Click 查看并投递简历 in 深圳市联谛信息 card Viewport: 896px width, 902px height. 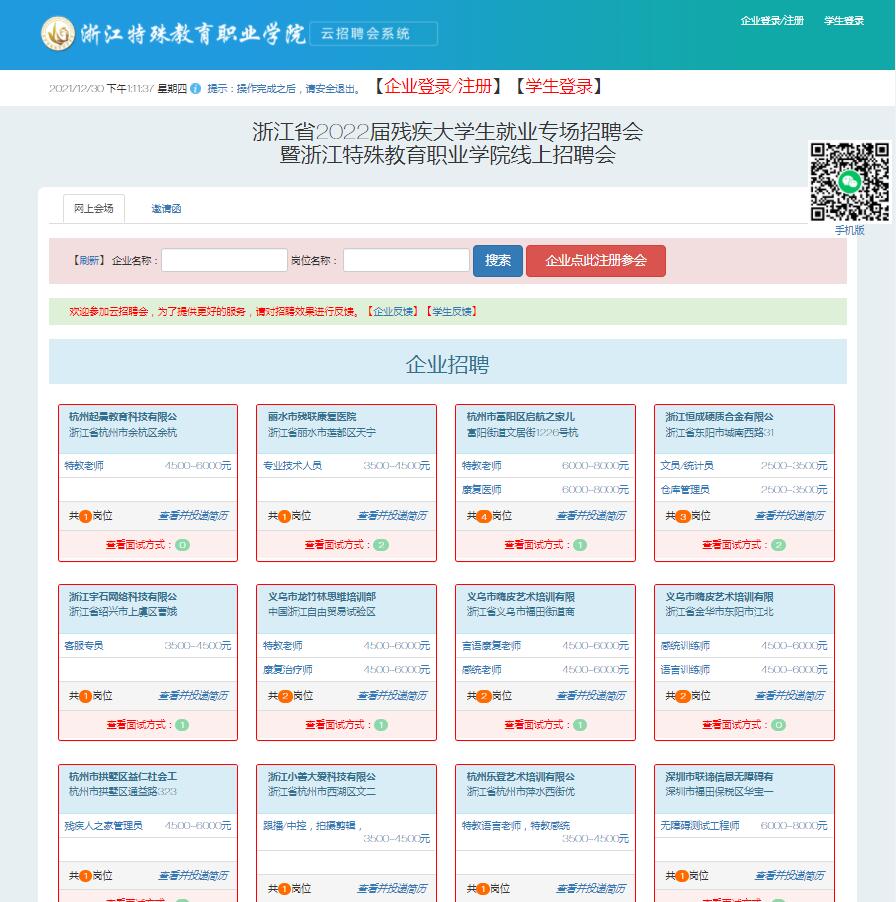click(x=790, y=876)
